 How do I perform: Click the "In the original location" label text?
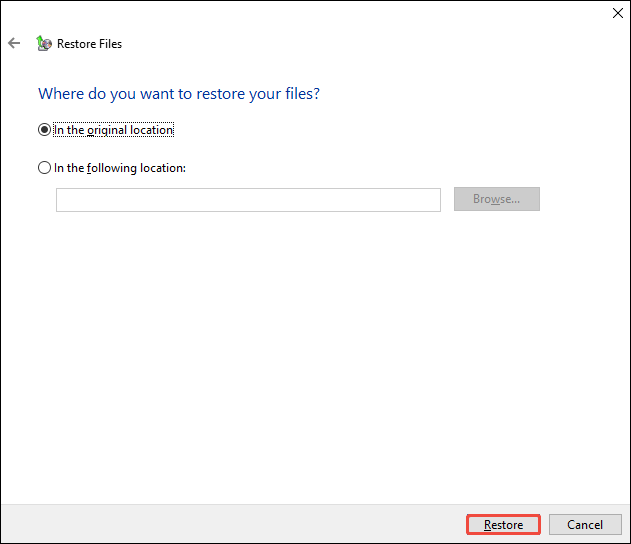[x=113, y=130]
